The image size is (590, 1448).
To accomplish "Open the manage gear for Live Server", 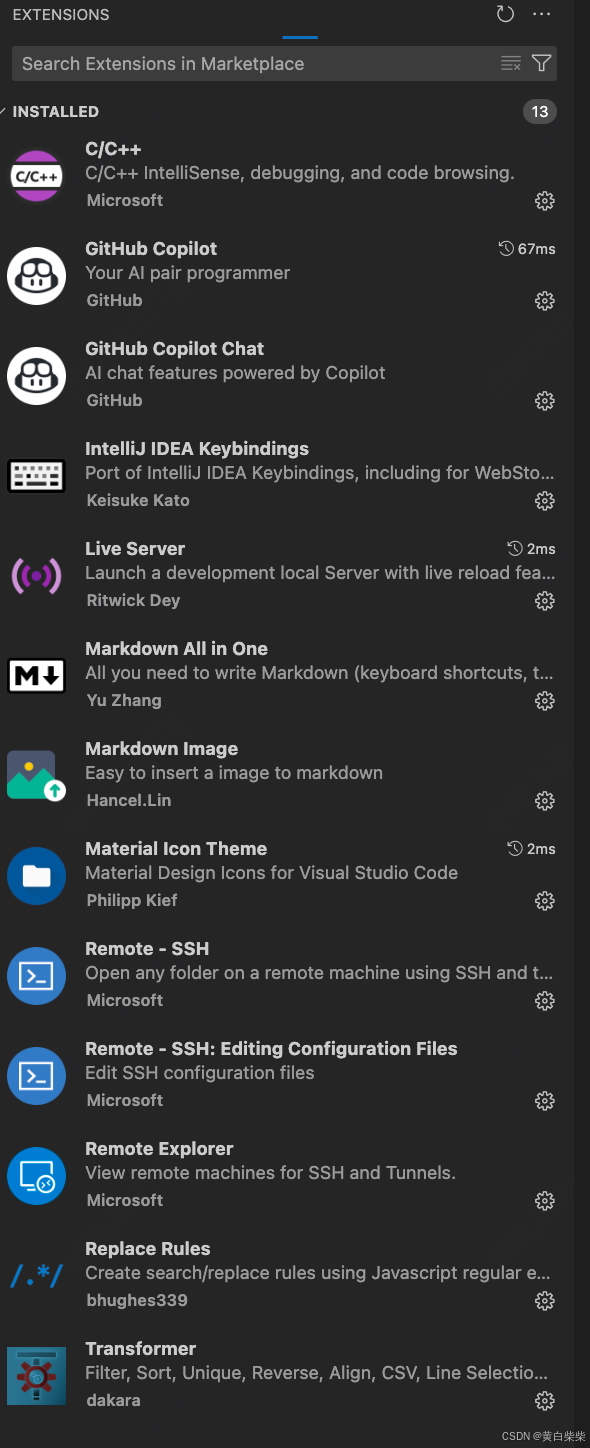I will tap(545, 601).
